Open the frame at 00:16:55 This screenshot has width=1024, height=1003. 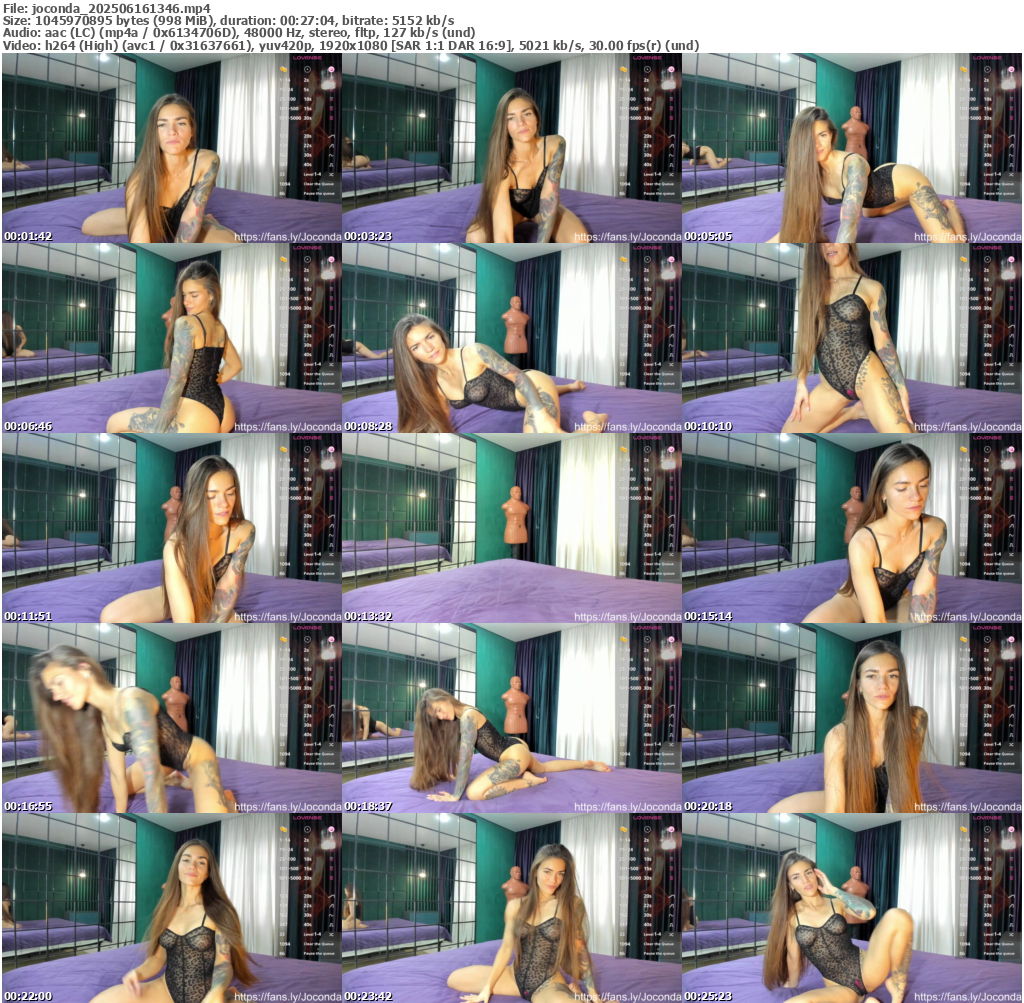tap(172, 718)
